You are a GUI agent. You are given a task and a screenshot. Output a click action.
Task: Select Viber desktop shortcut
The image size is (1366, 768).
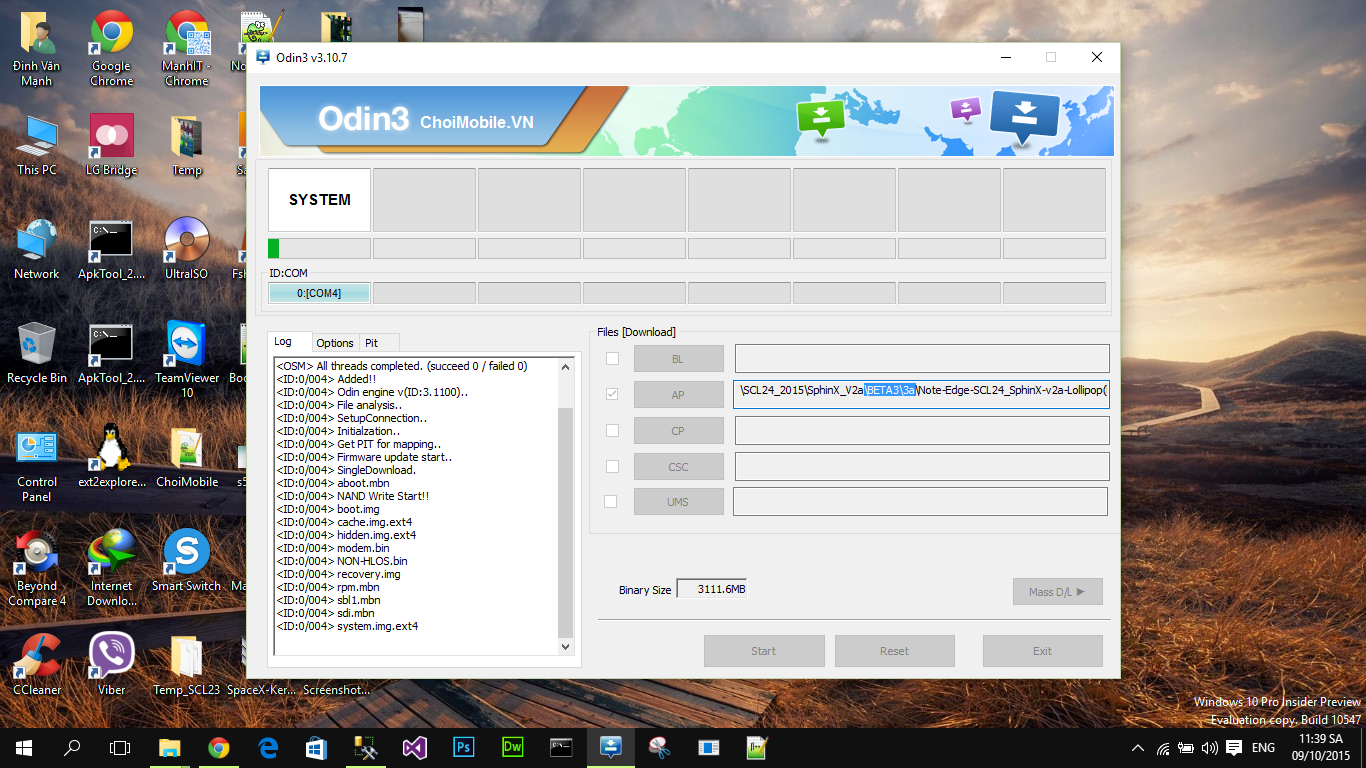111,665
